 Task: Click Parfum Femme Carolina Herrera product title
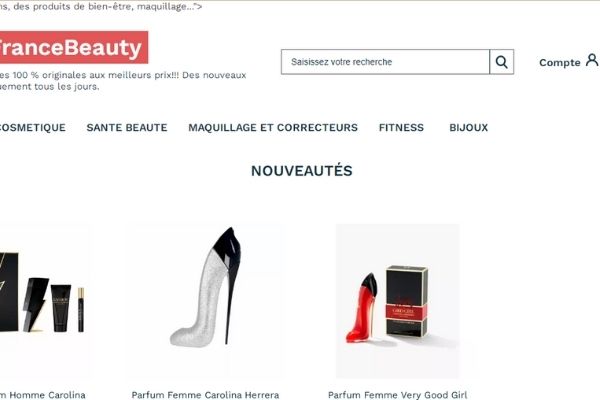click(x=205, y=395)
